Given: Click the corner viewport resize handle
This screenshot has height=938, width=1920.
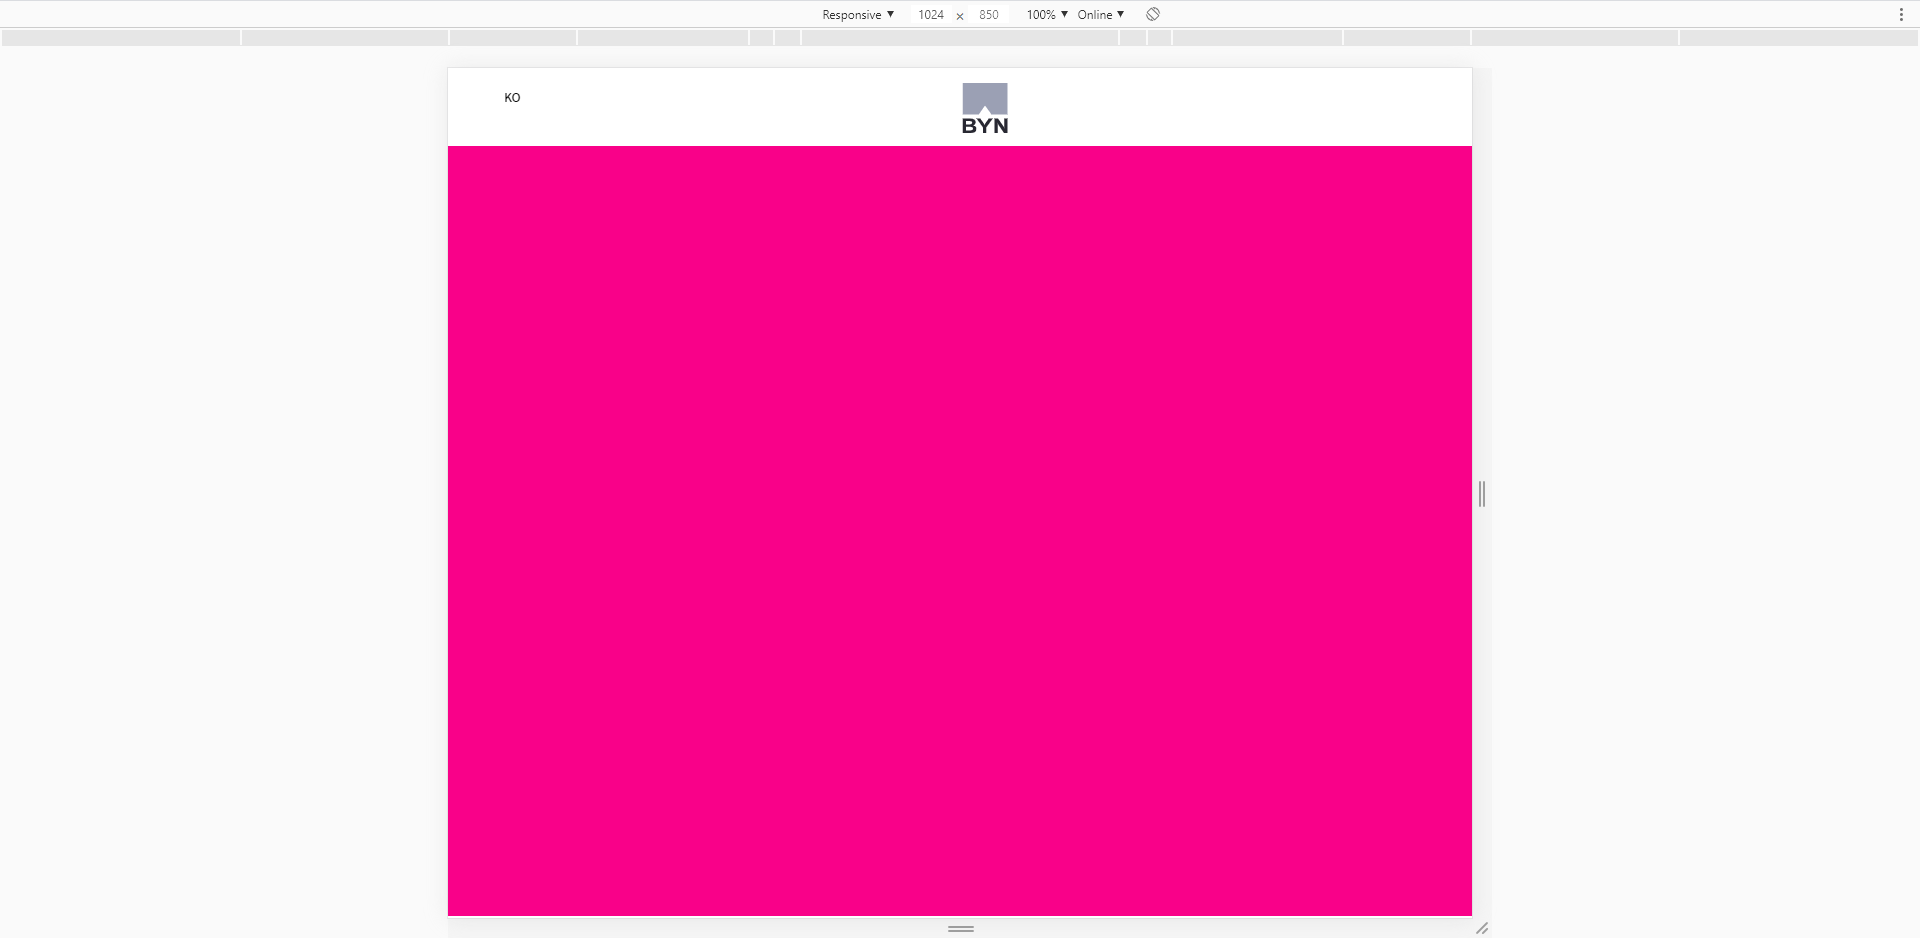Looking at the screenshot, I should [x=1482, y=928].
